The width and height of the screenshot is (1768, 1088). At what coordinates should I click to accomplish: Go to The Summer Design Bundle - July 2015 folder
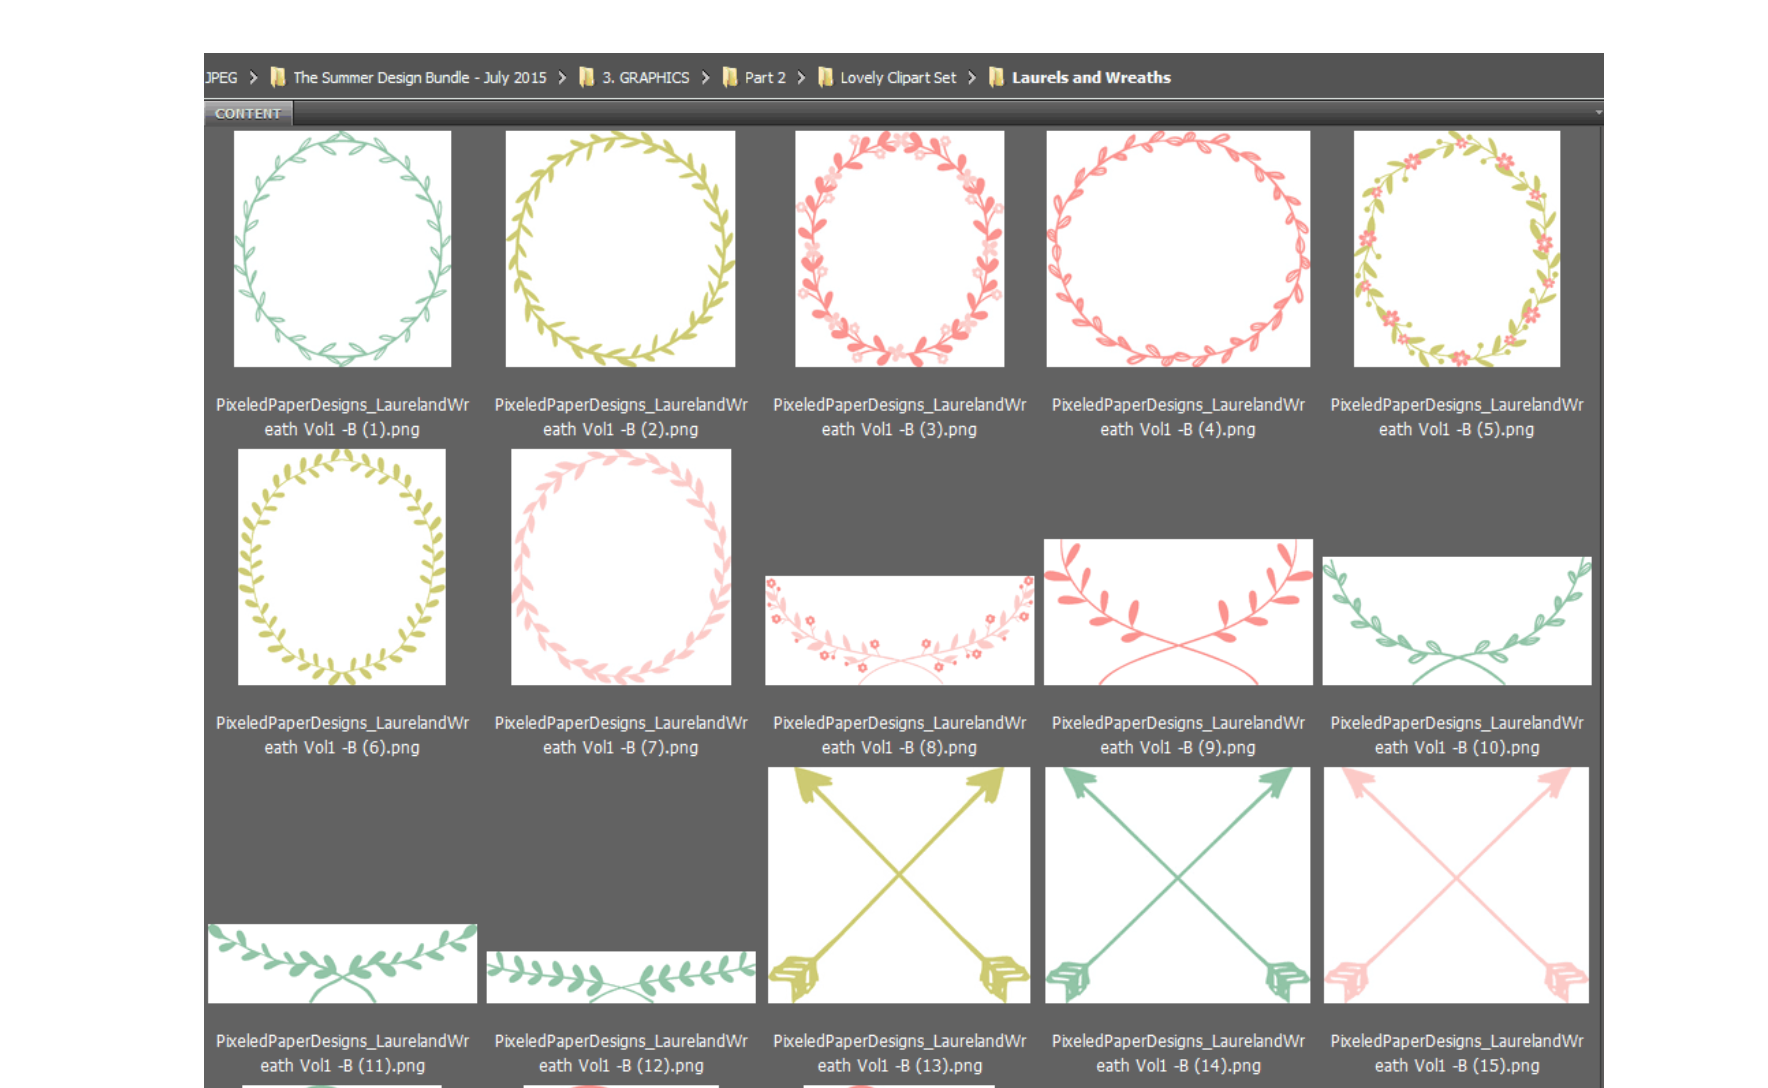419,77
